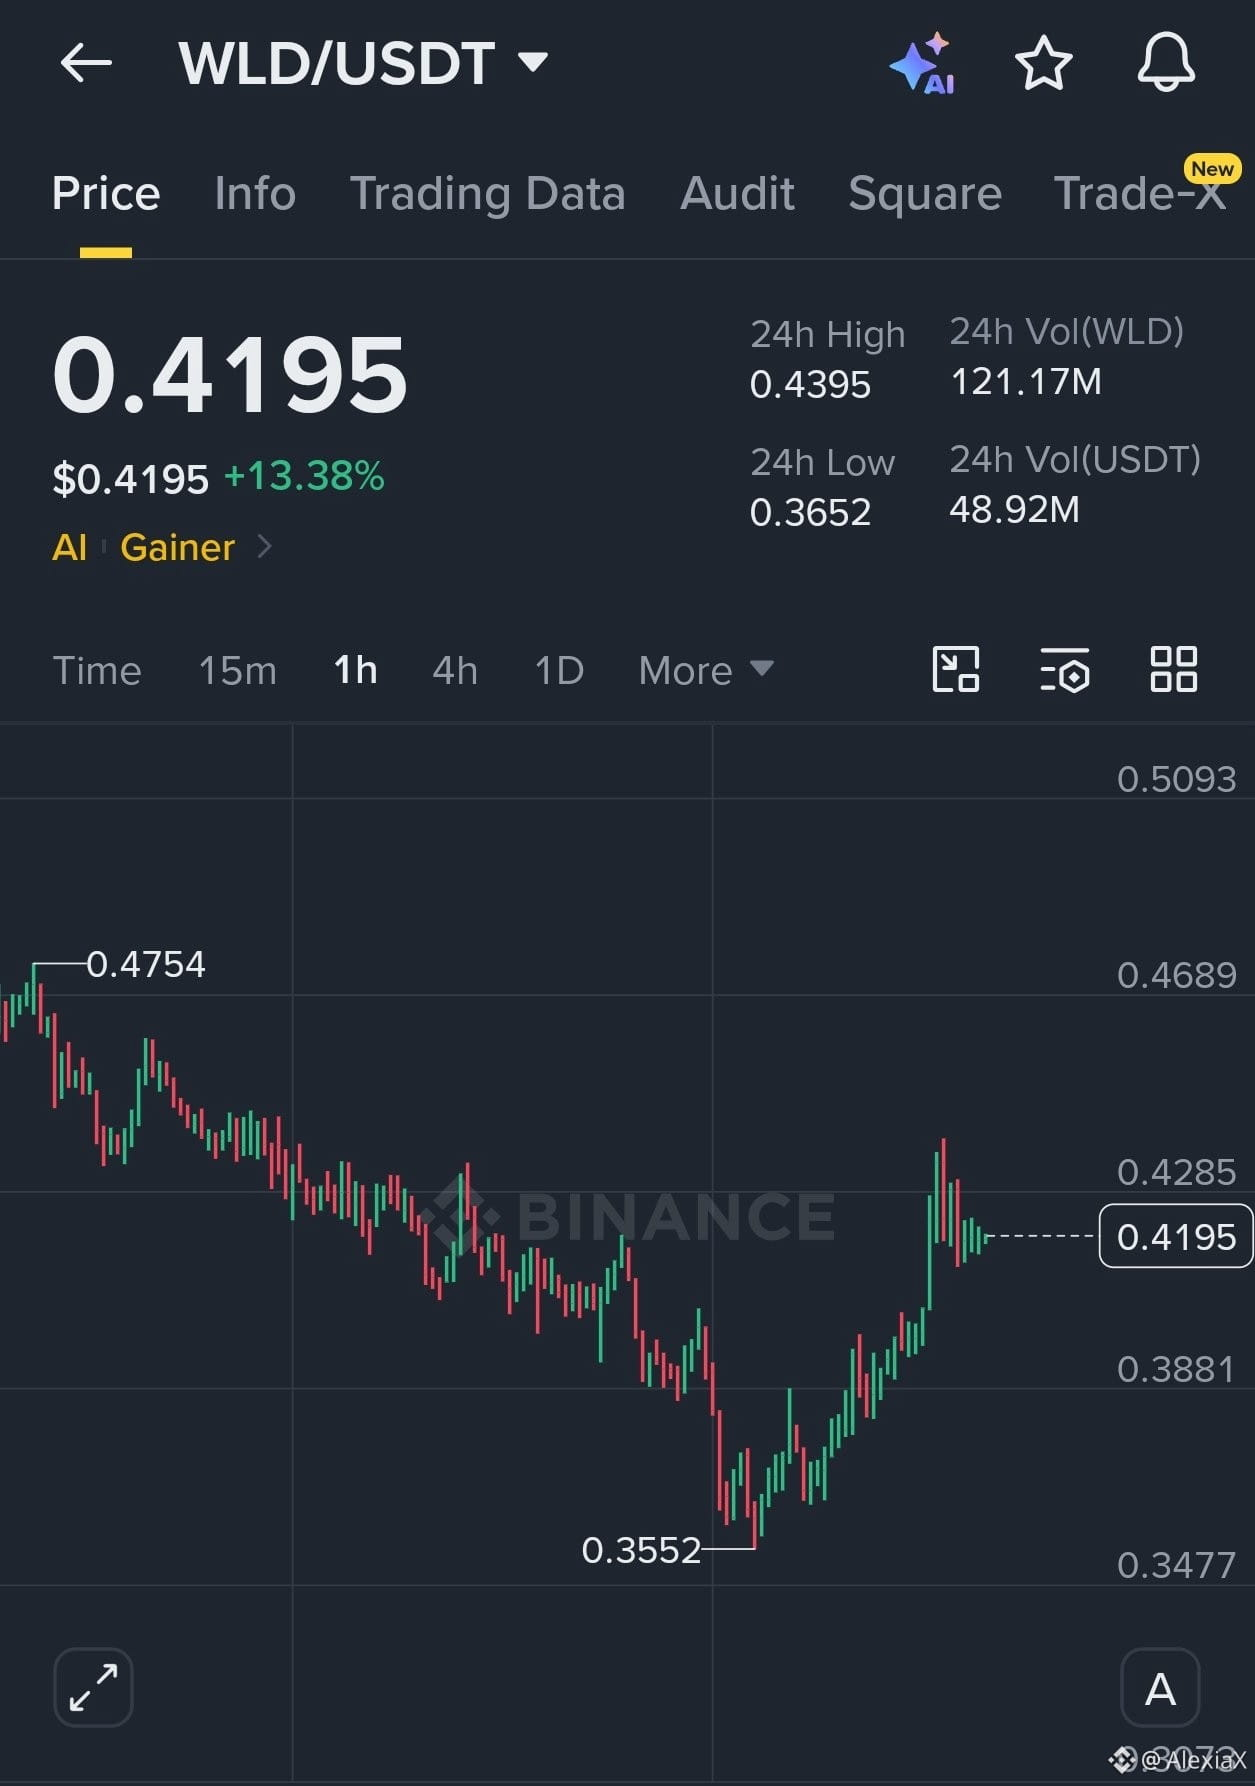Click the 0.5093 price axis label
1255x1786 pixels.
pyautogui.click(x=1176, y=779)
